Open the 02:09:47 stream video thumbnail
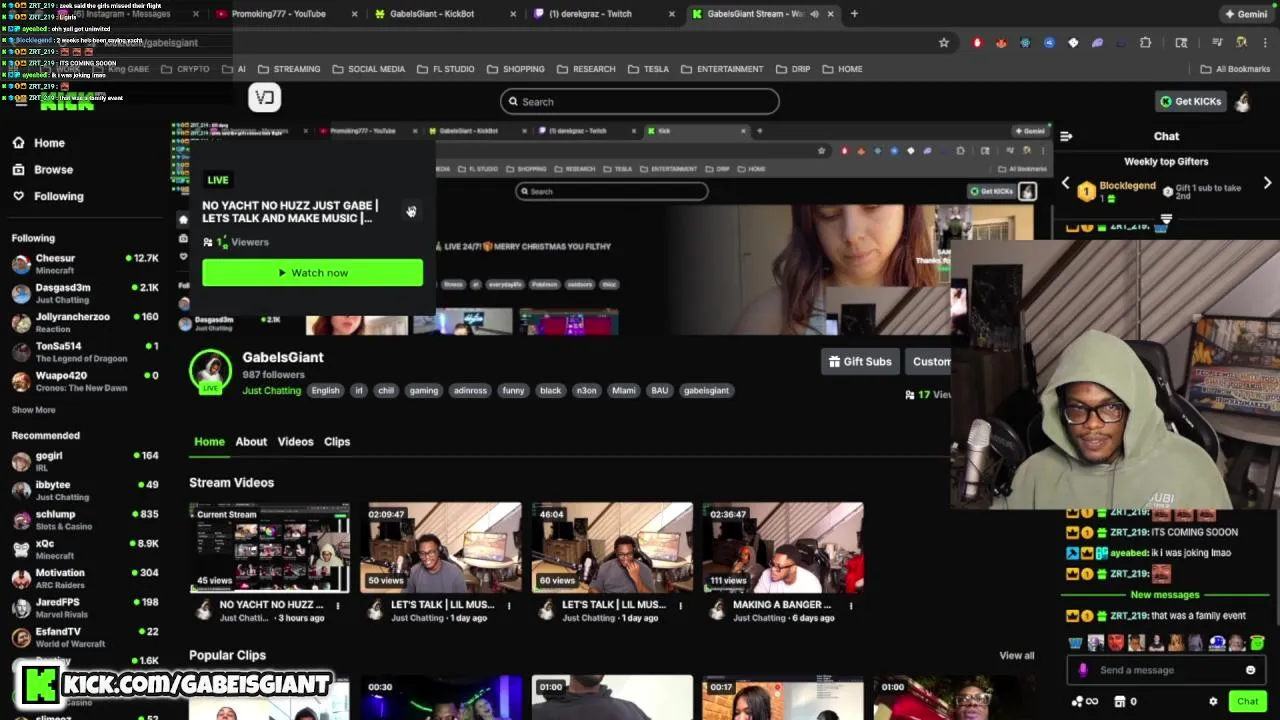 click(x=441, y=547)
